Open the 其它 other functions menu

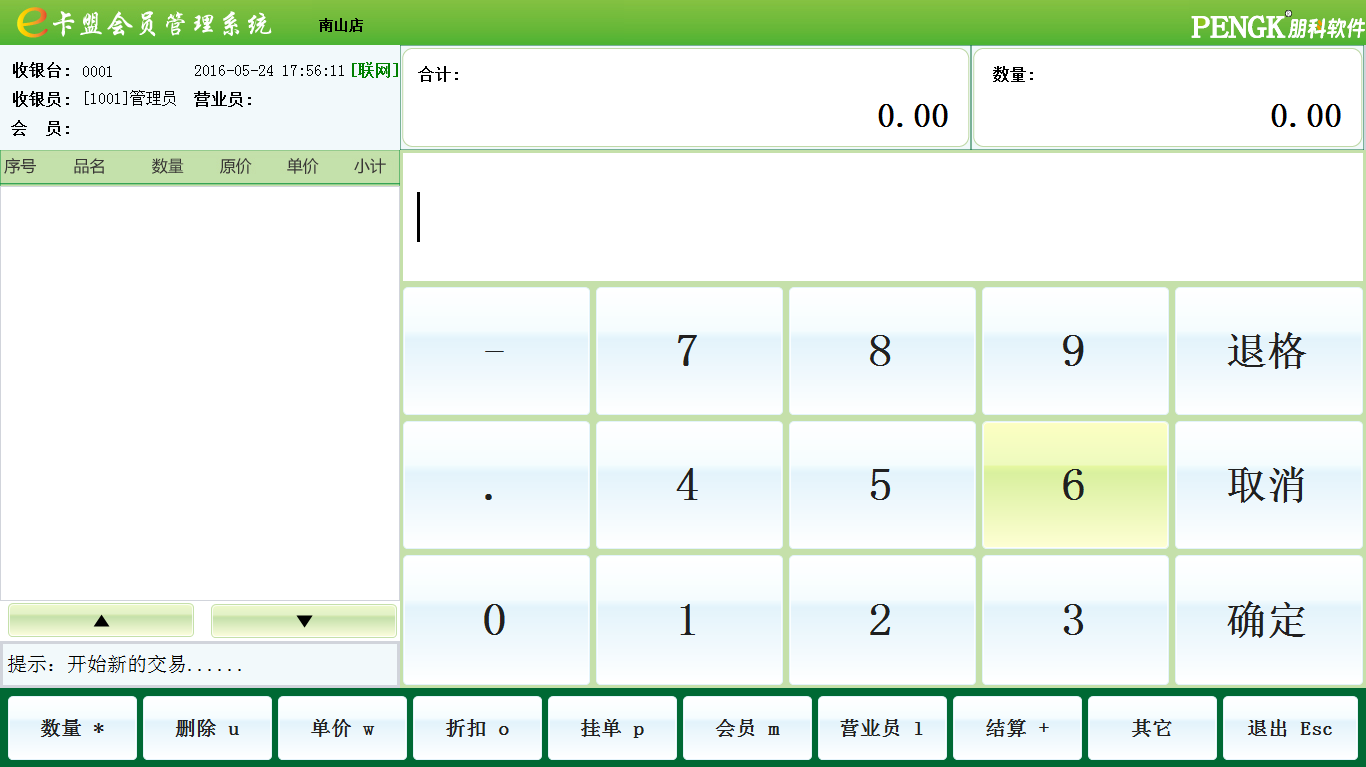tap(1152, 728)
